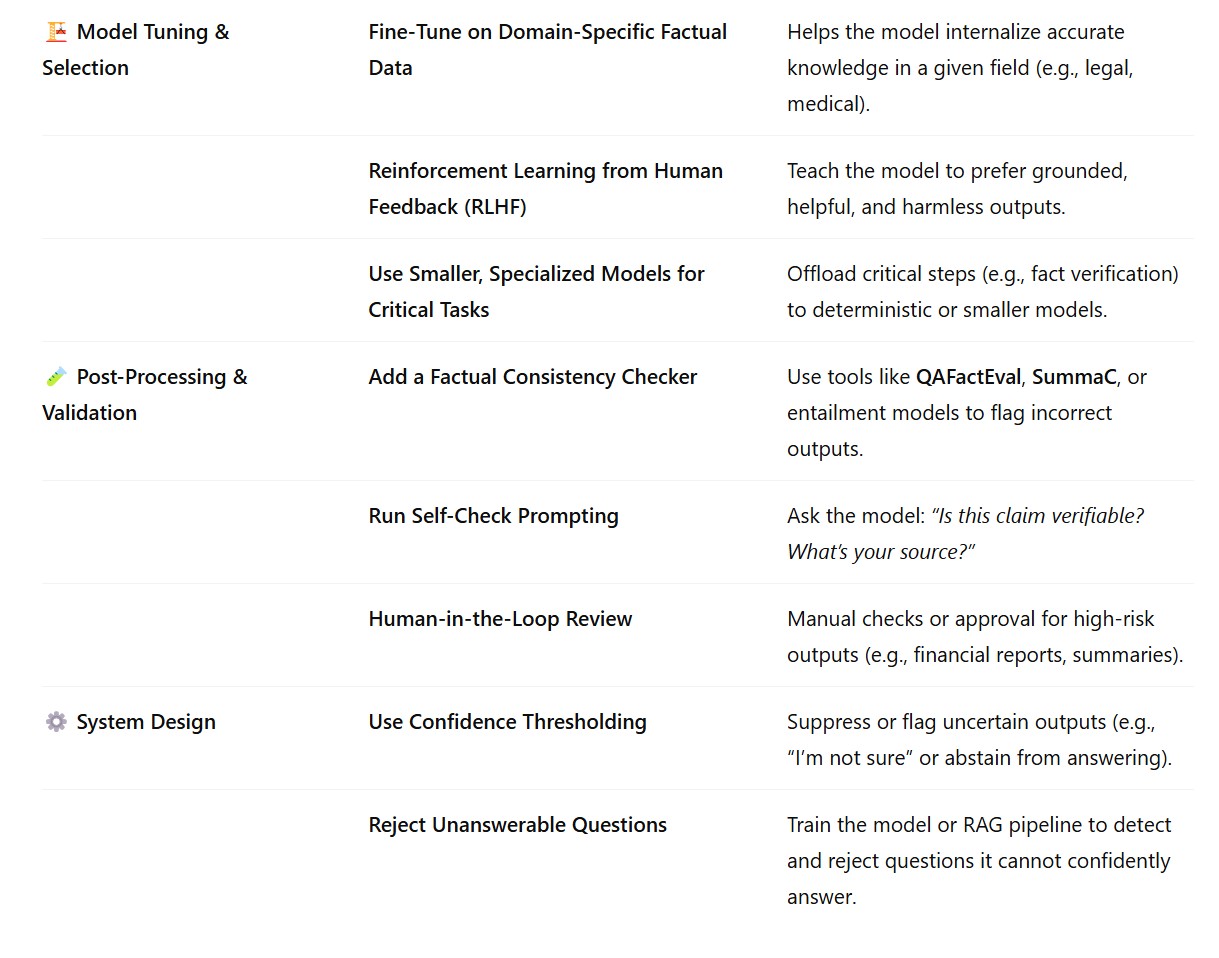Select the "Human-in-the-Loop Review" title
Image resolution: width=1219 pixels, height=958 pixels.
pyautogui.click(x=500, y=619)
